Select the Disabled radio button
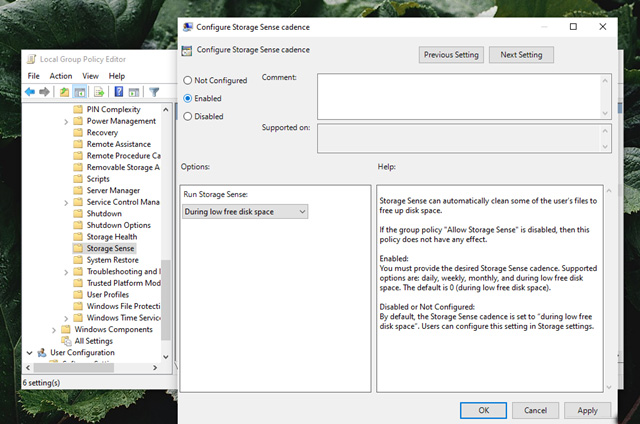Viewport: 640px width, 424px height. 187,116
